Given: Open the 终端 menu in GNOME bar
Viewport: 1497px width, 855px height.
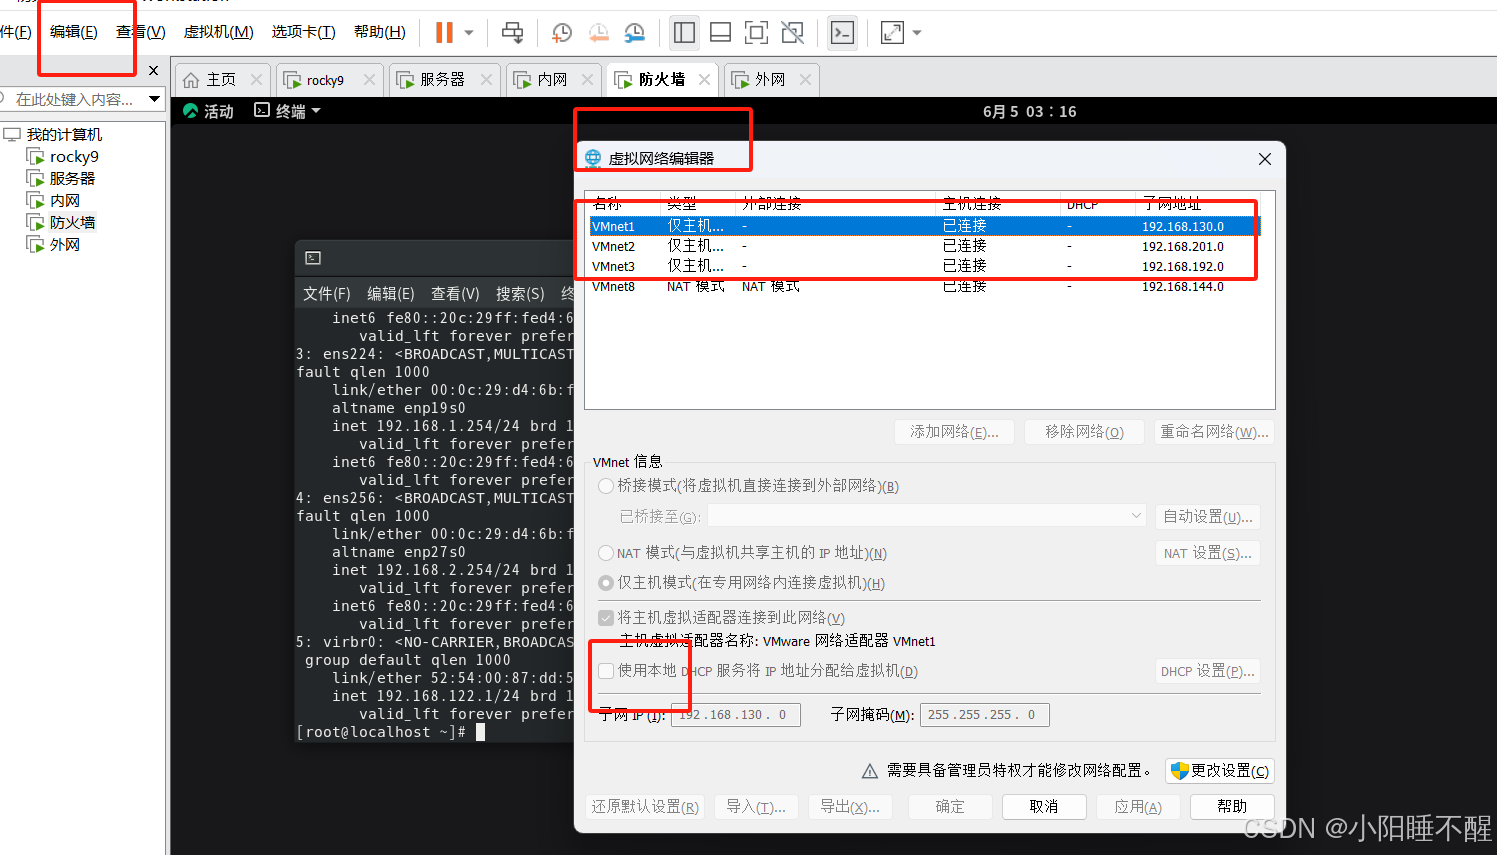Looking at the screenshot, I should [288, 111].
